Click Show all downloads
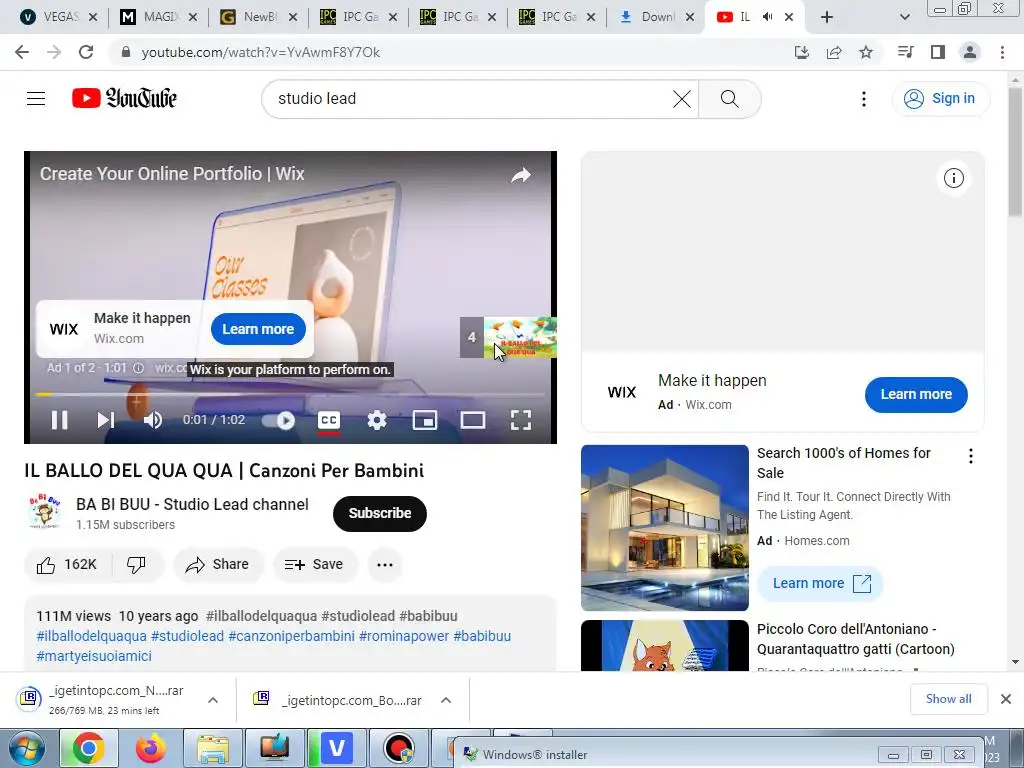The width and height of the screenshot is (1024, 768). coord(948,699)
